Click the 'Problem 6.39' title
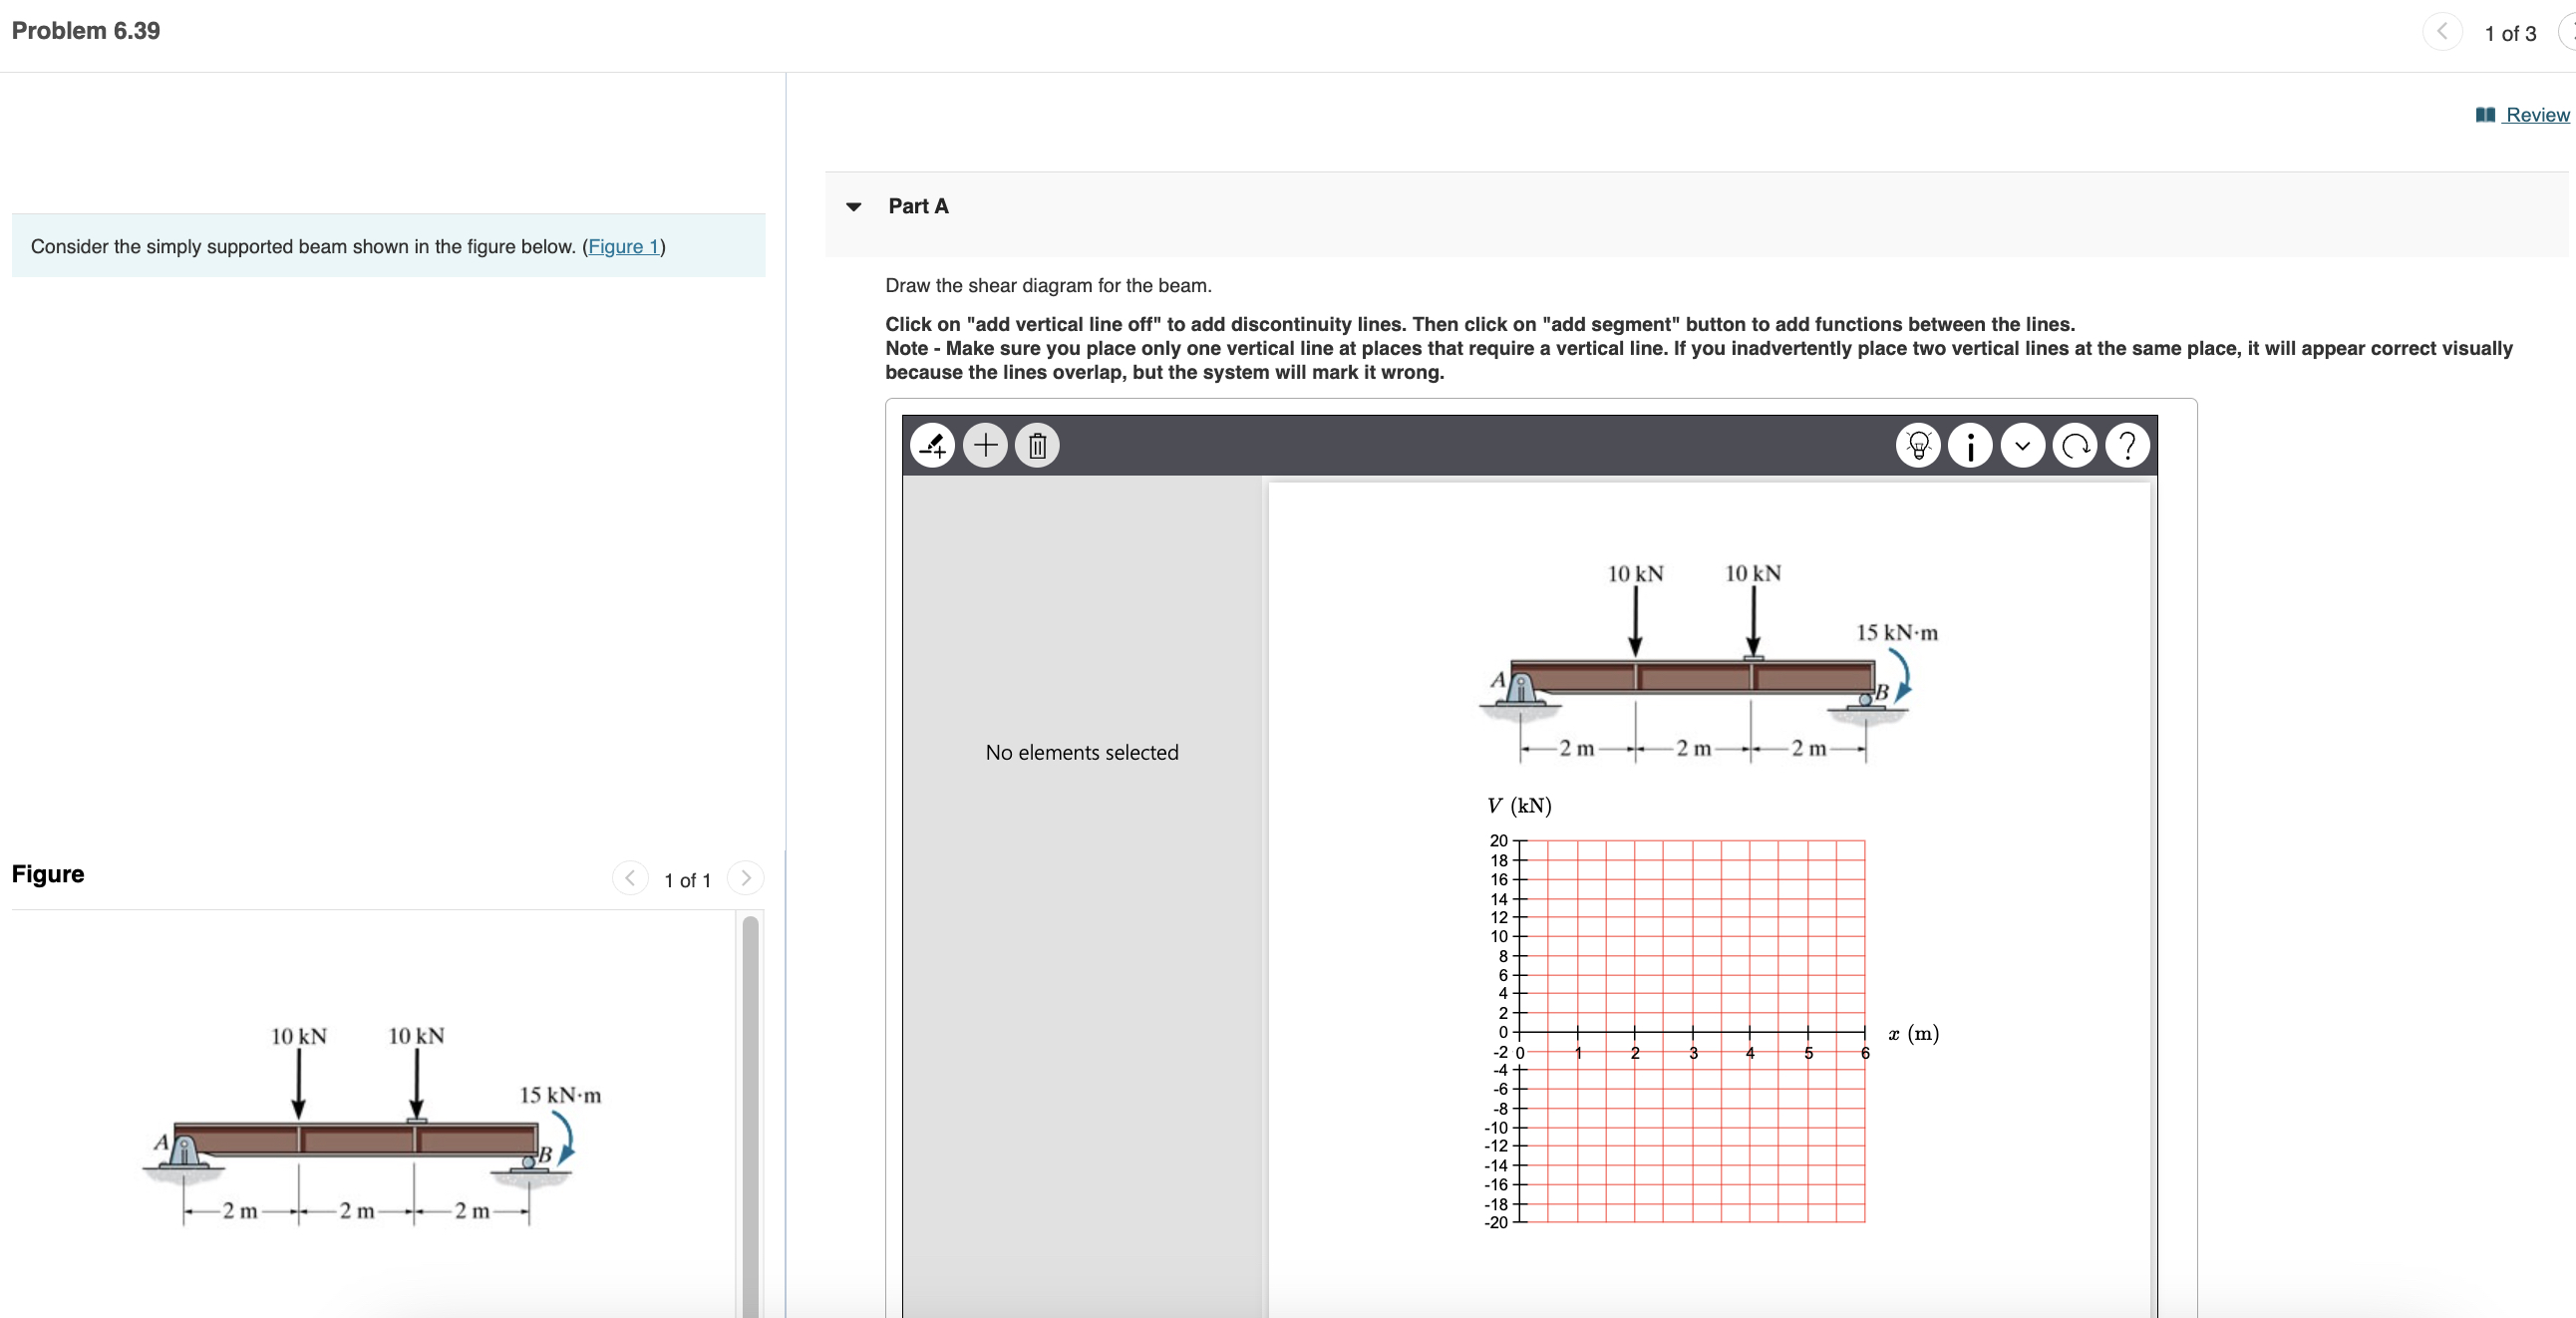 86,31
